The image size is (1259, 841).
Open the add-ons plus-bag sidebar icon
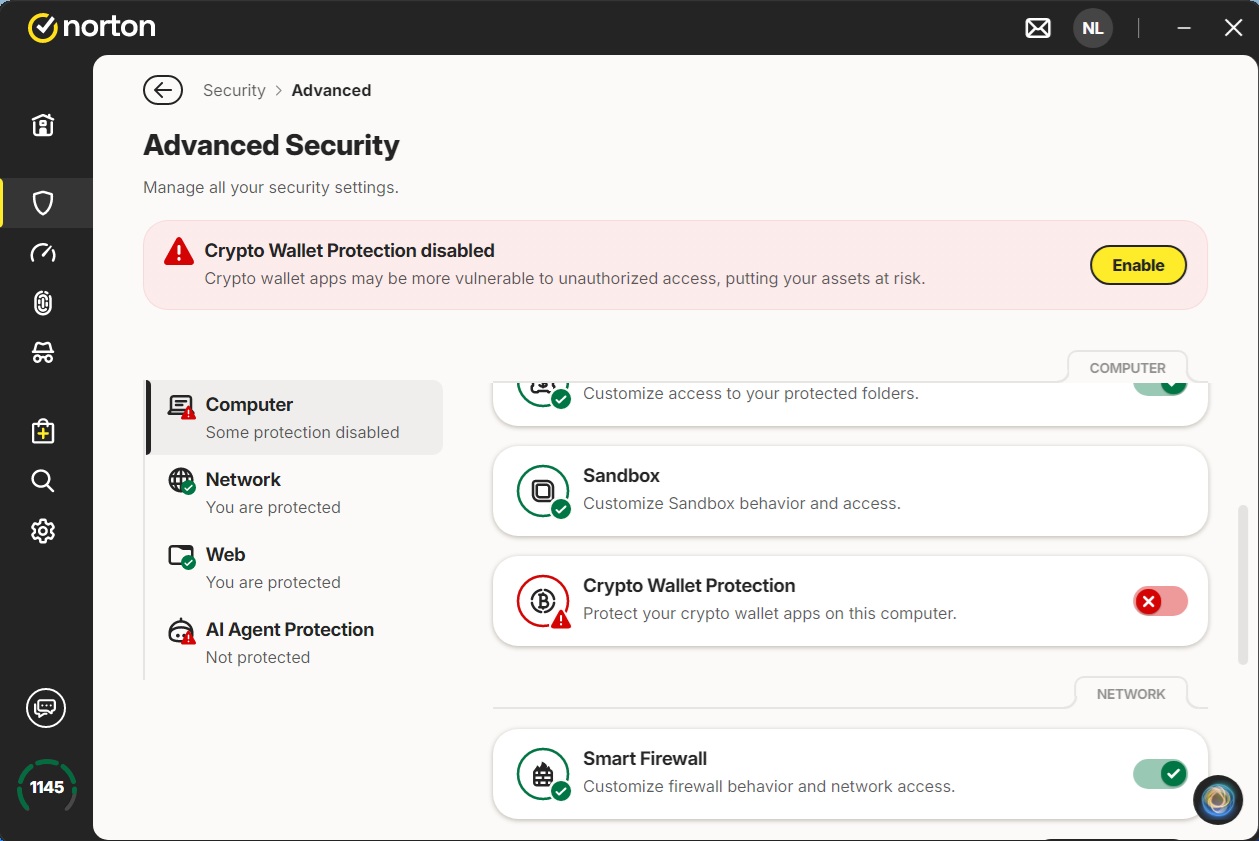pos(42,431)
